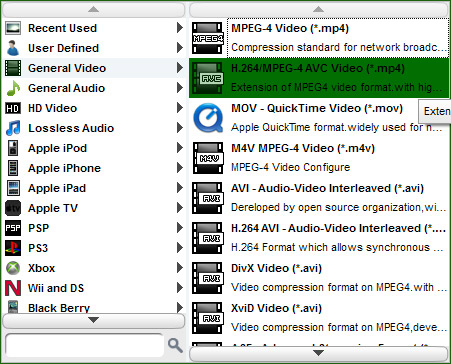Viewport: 451px width, 364px height.
Task: Click the AVI icon for H.264 AVI
Action: click(x=208, y=238)
